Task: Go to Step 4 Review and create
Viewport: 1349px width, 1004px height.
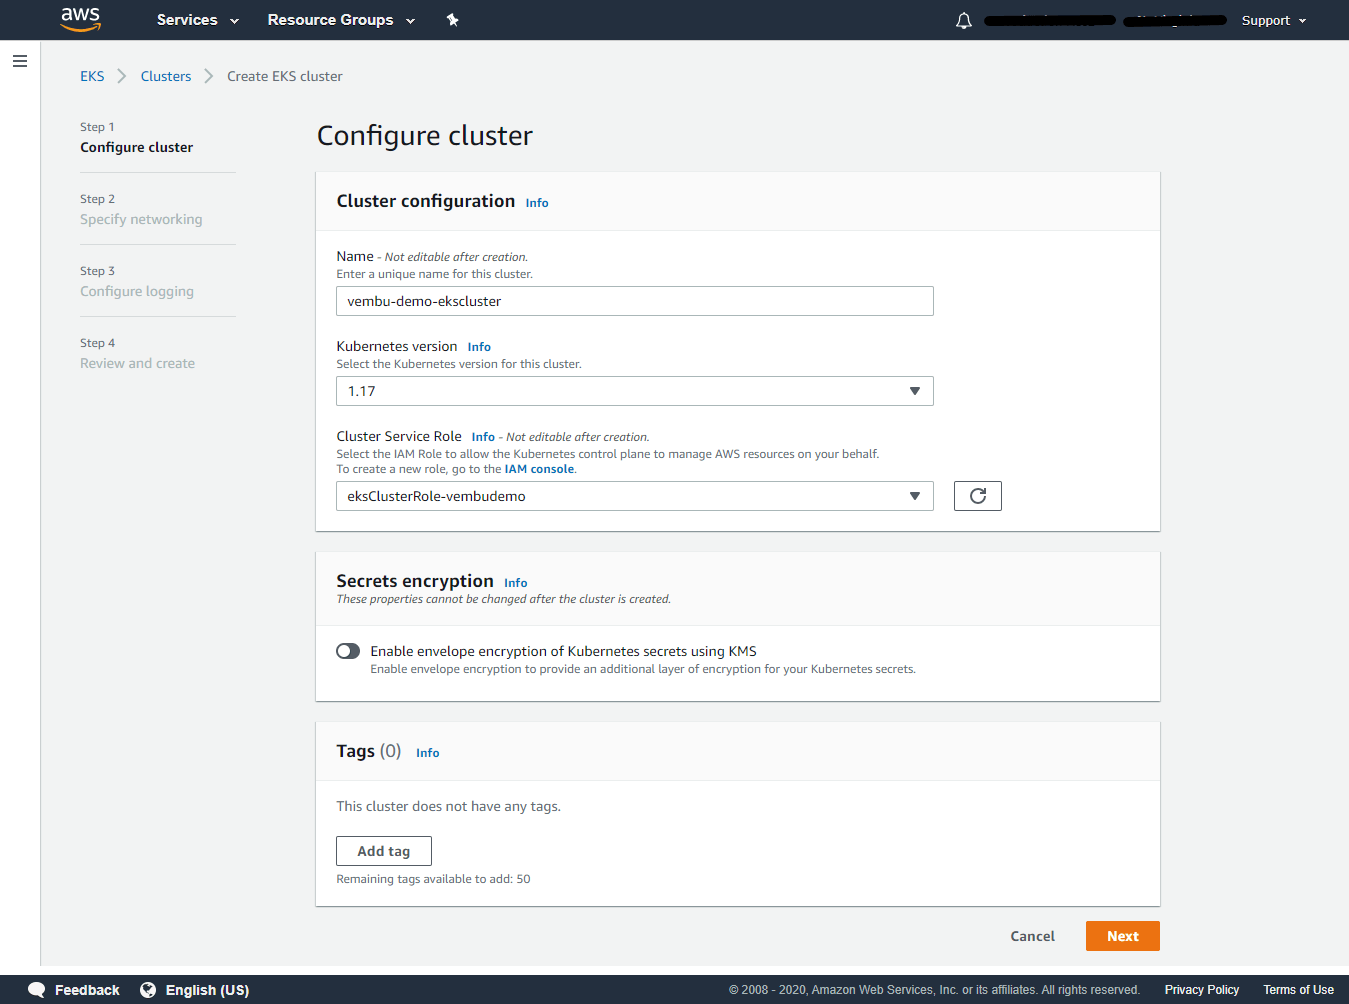Action: [138, 363]
